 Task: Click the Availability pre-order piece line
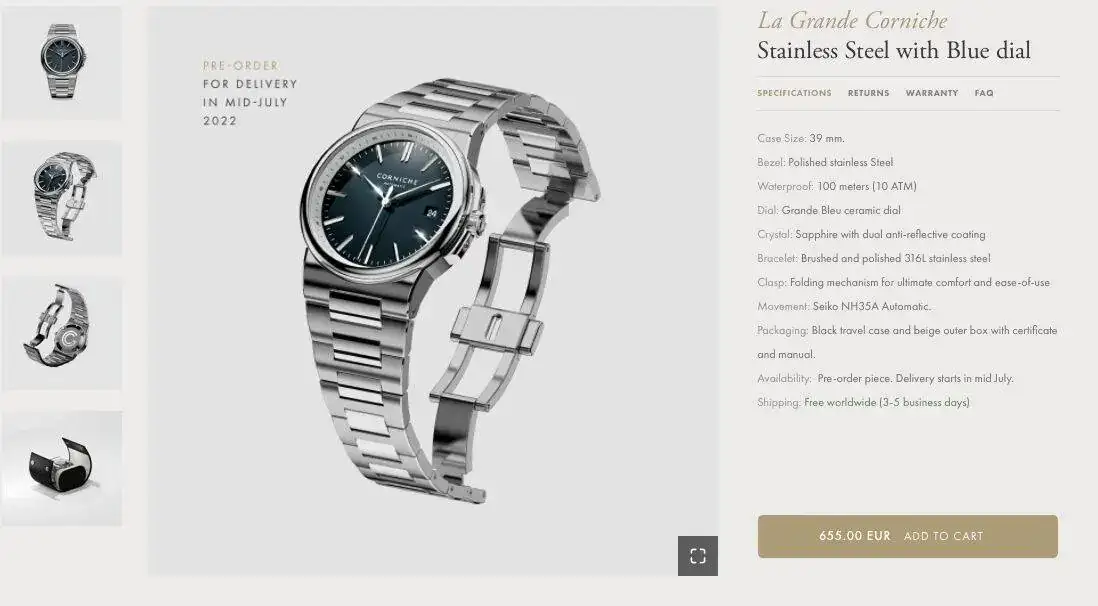pyautogui.click(x=885, y=378)
